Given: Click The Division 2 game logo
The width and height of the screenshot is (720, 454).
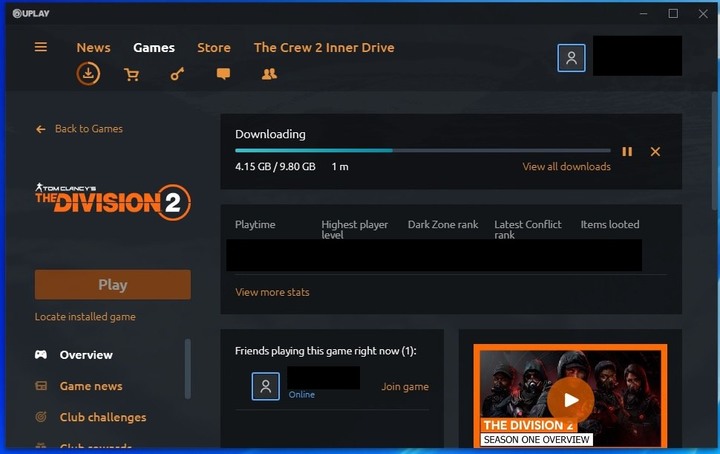Looking at the screenshot, I should (x=112, y=202).
